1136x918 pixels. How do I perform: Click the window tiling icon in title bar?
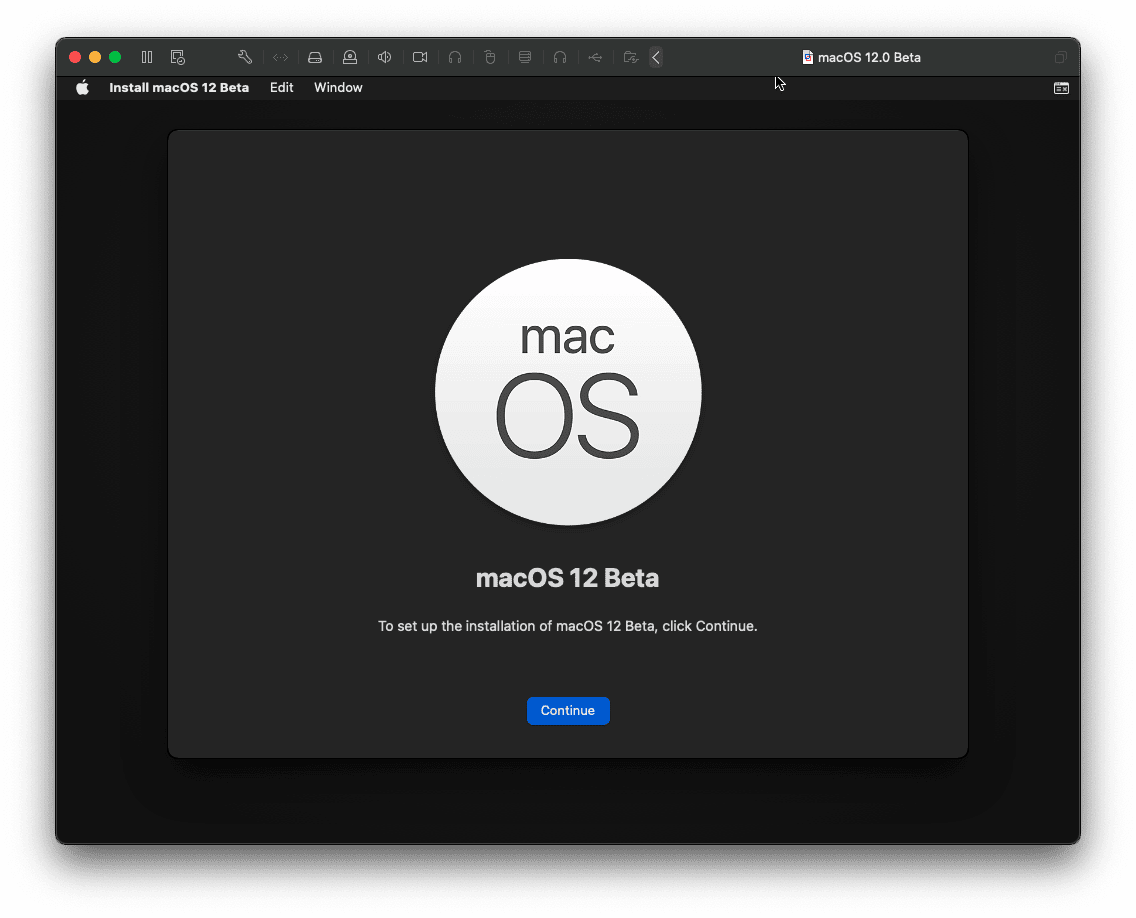[1061, 57]
